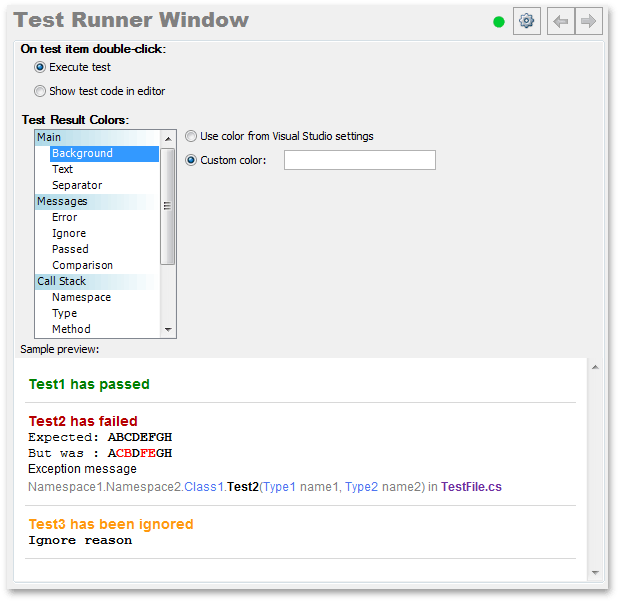Click the 'Ignore reason' preview text
Image resolution: width=621 pixels, height=604 pixels.
click(x=80, y=541)
